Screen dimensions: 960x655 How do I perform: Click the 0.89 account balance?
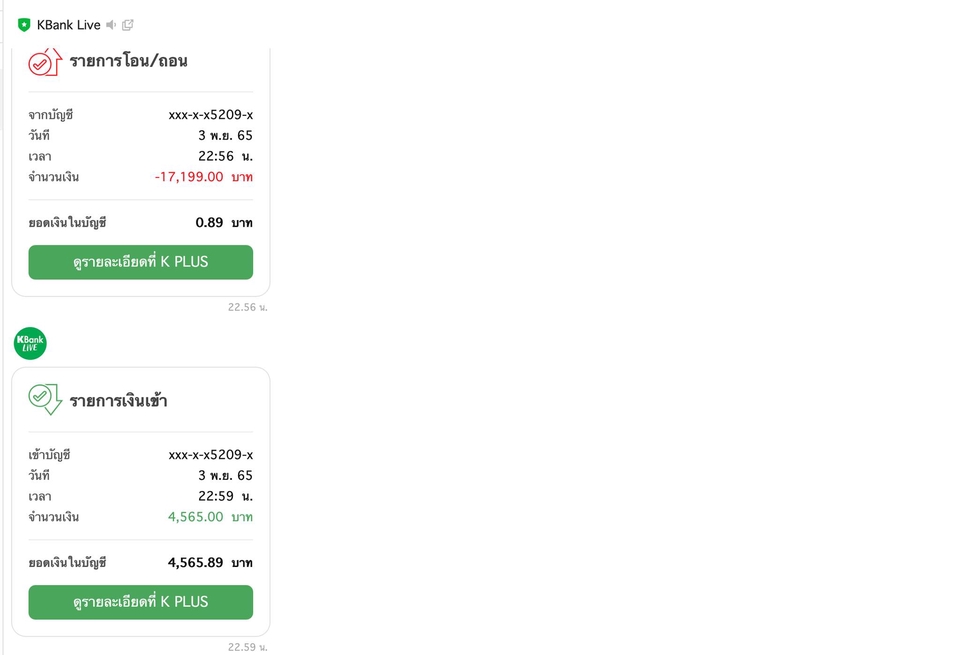tap(209, 222)
